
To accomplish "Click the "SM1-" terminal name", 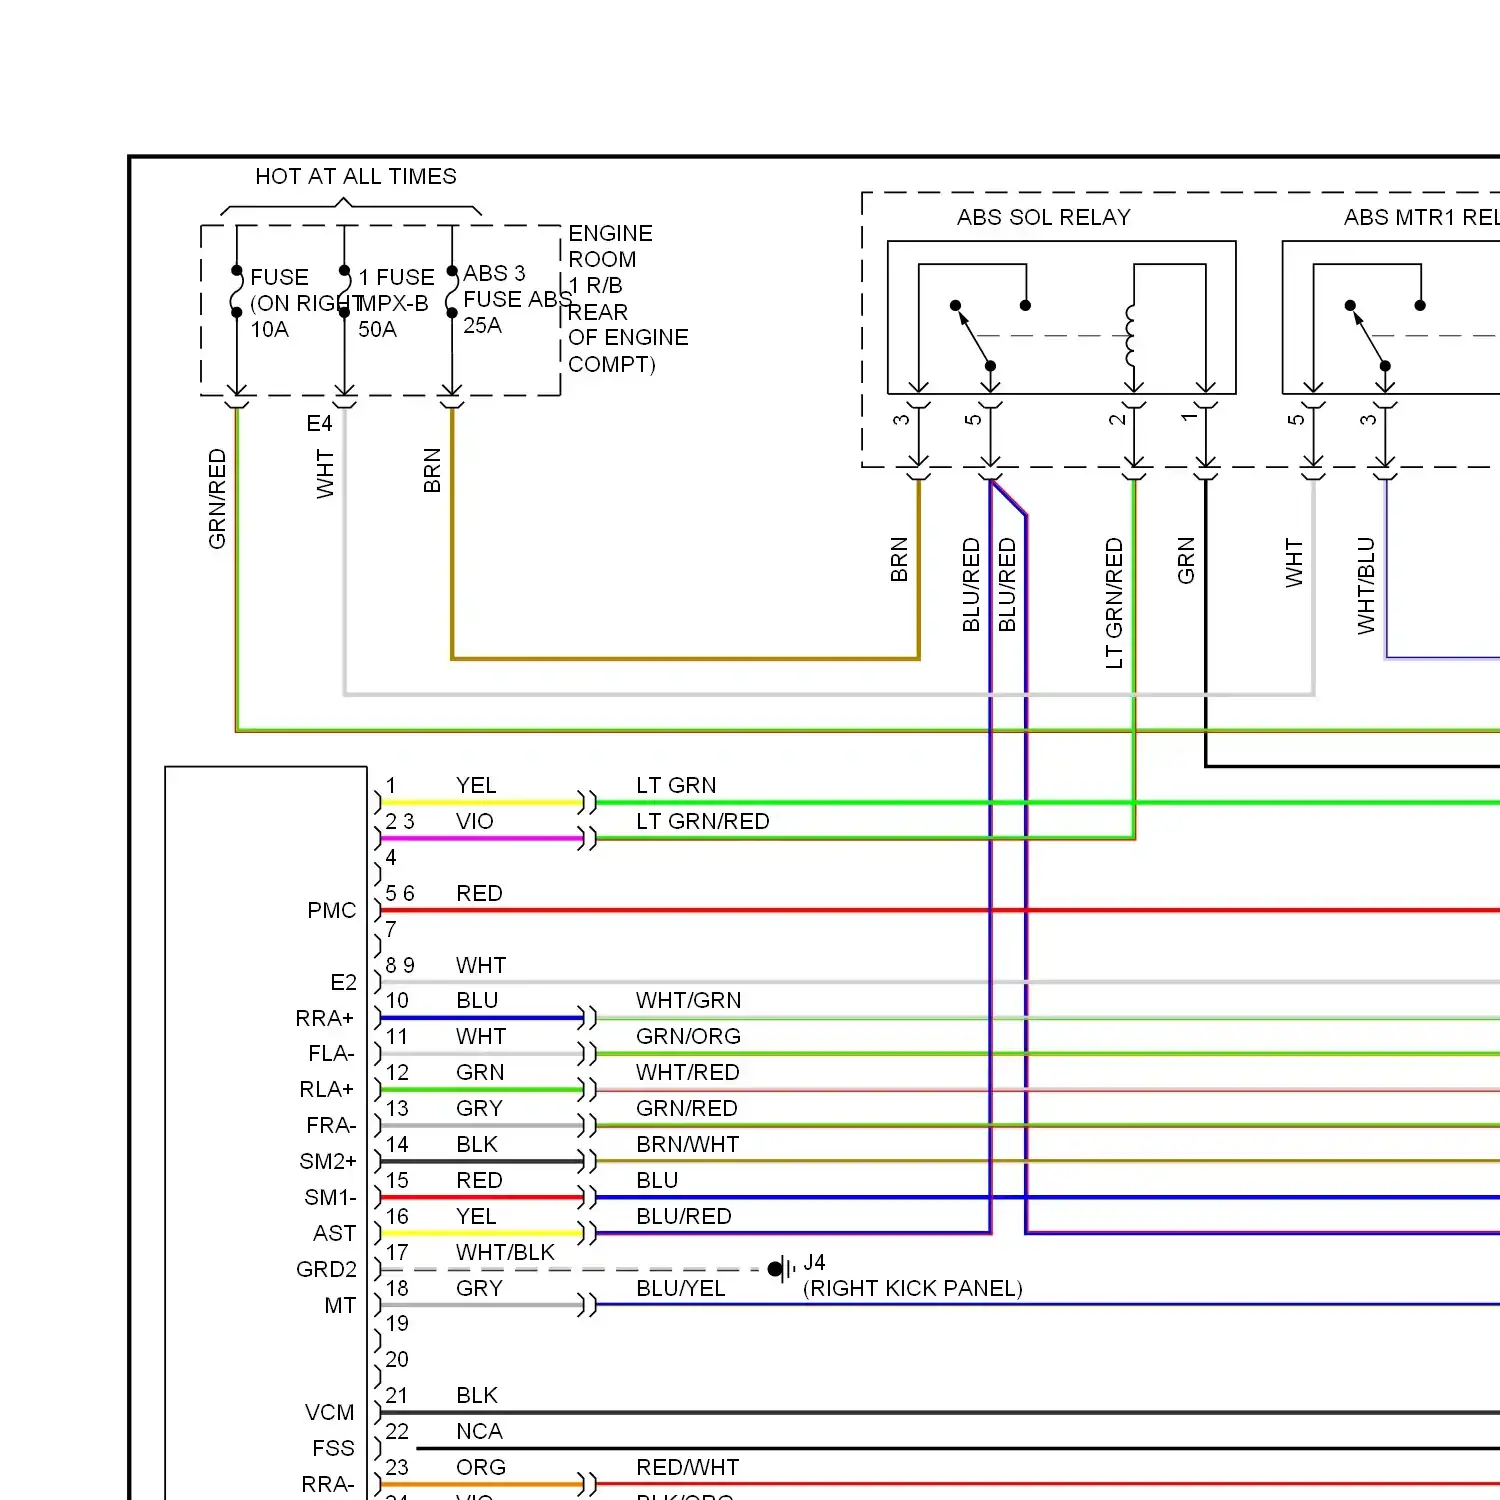I will tap(330, 1198).
